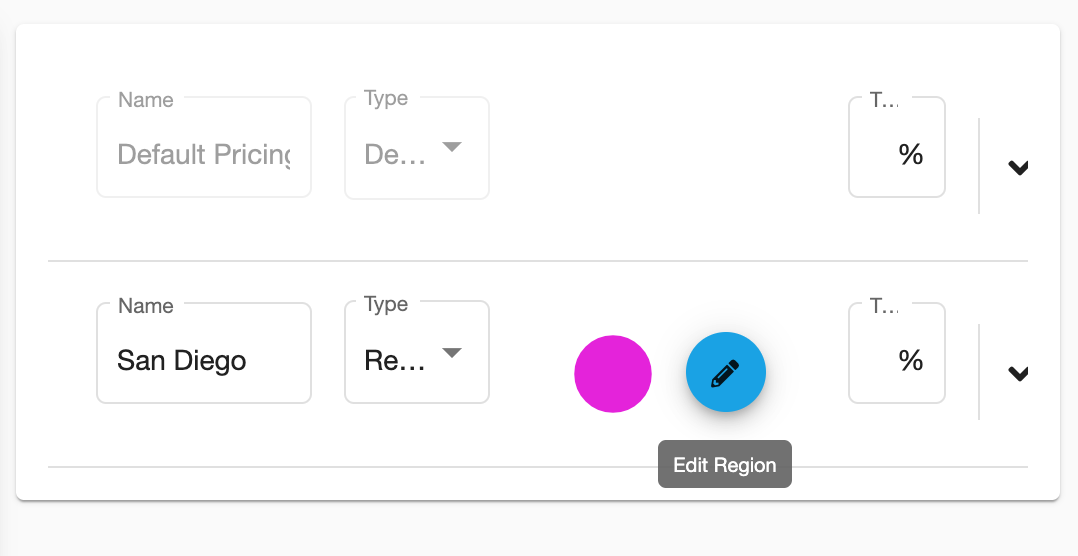Open the magenta region color swatch

(613, 374)
